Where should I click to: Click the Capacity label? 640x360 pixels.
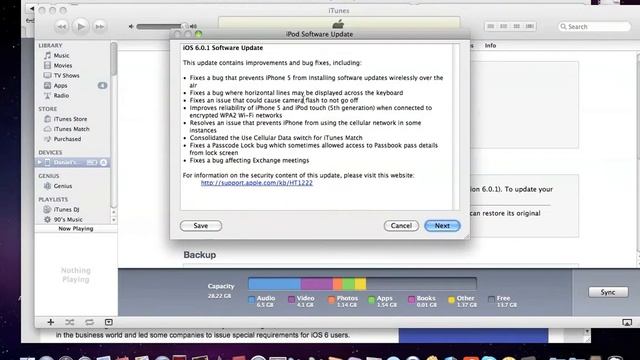(x=221, y=286)
